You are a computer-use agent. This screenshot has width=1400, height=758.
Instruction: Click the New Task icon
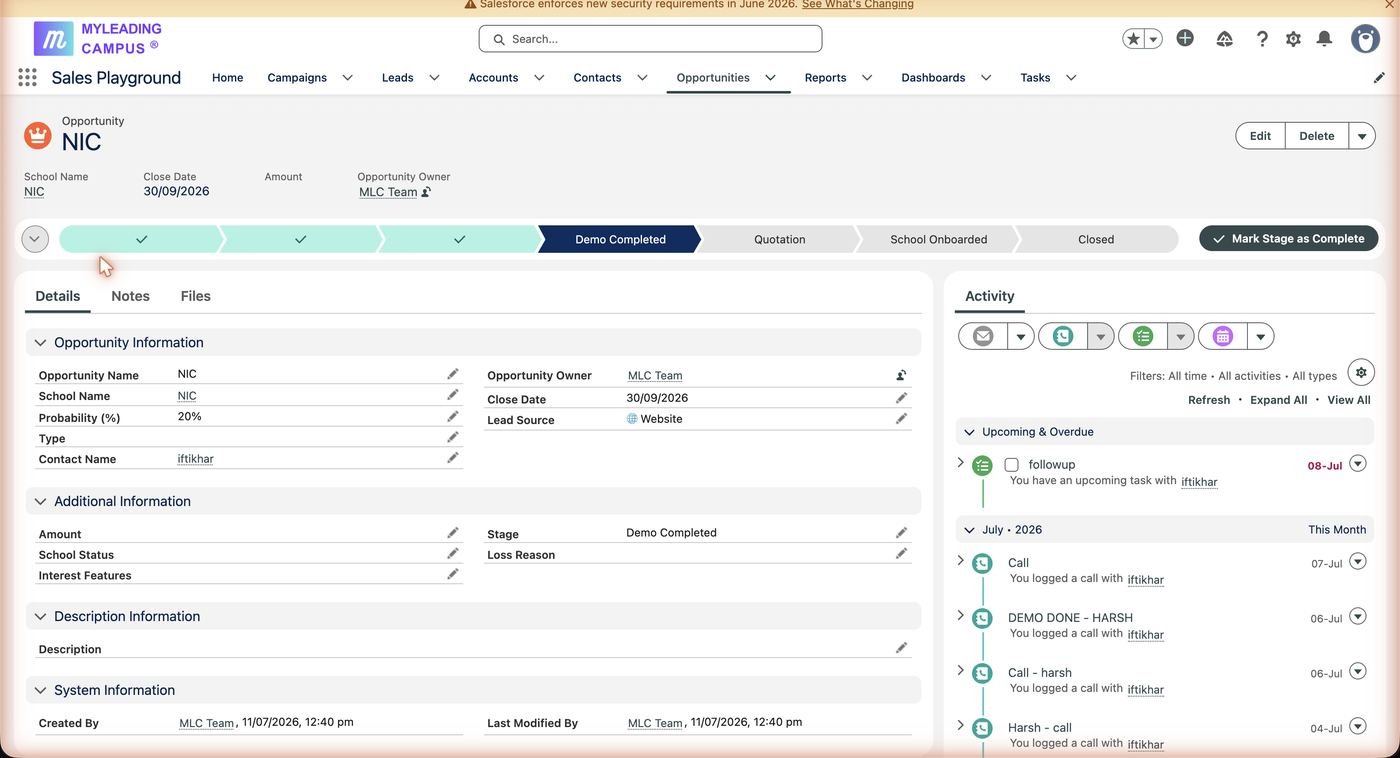coord(1143,336)
